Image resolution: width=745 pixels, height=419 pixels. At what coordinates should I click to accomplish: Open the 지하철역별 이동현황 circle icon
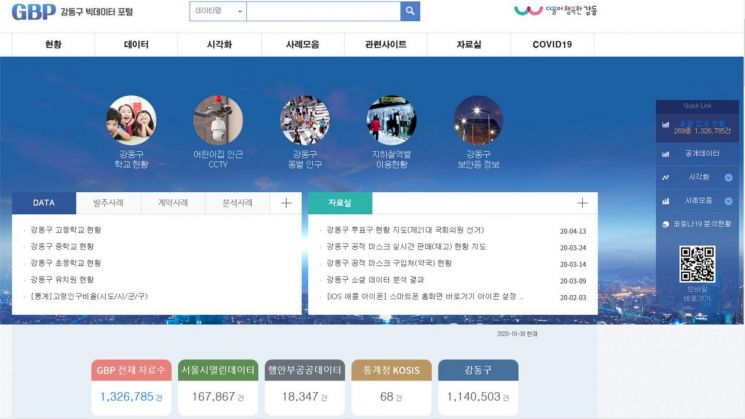click(x=391, y=120)
